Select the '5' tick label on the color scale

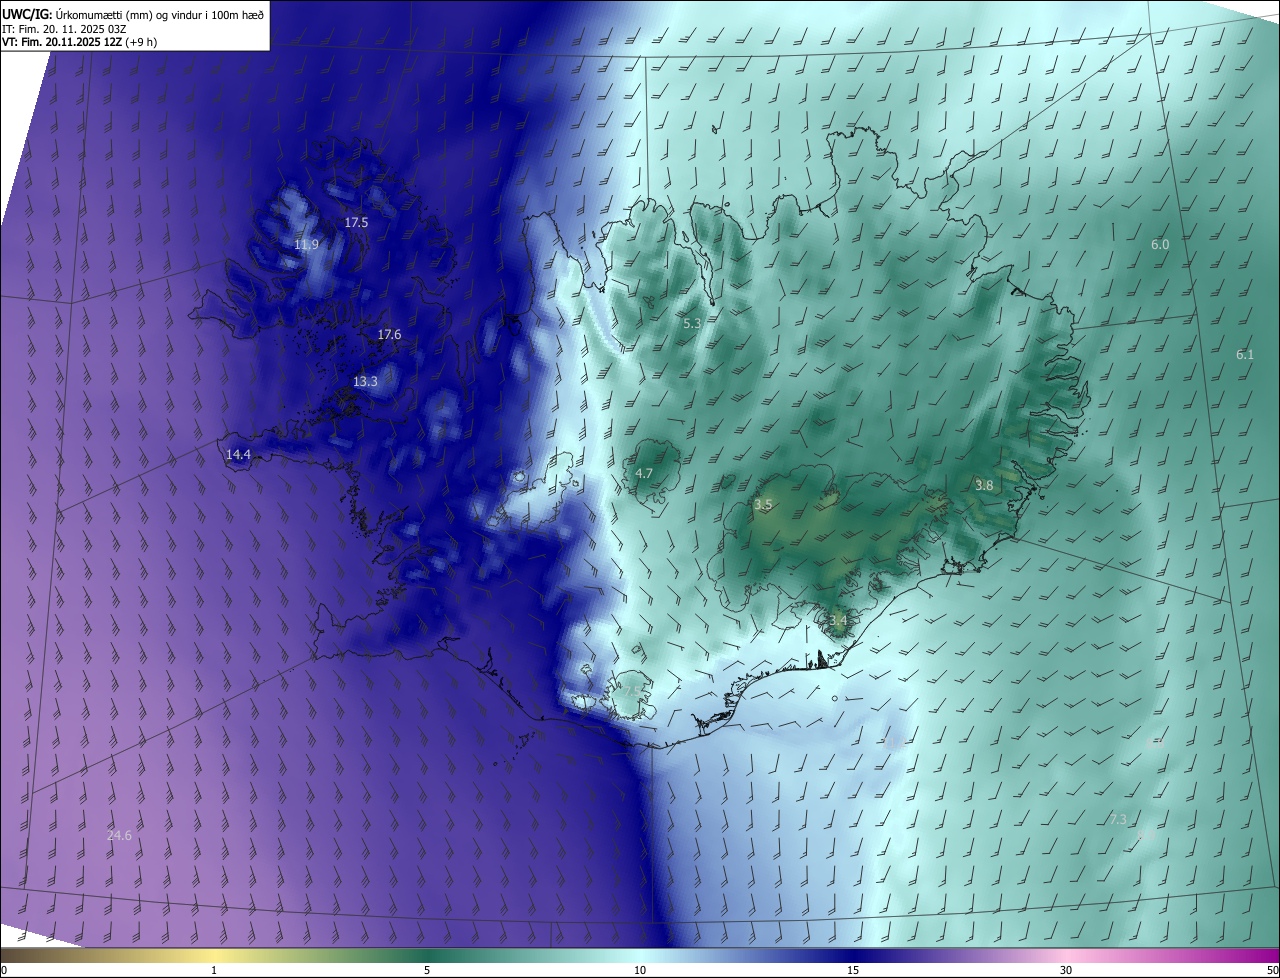tap(427, 970)
